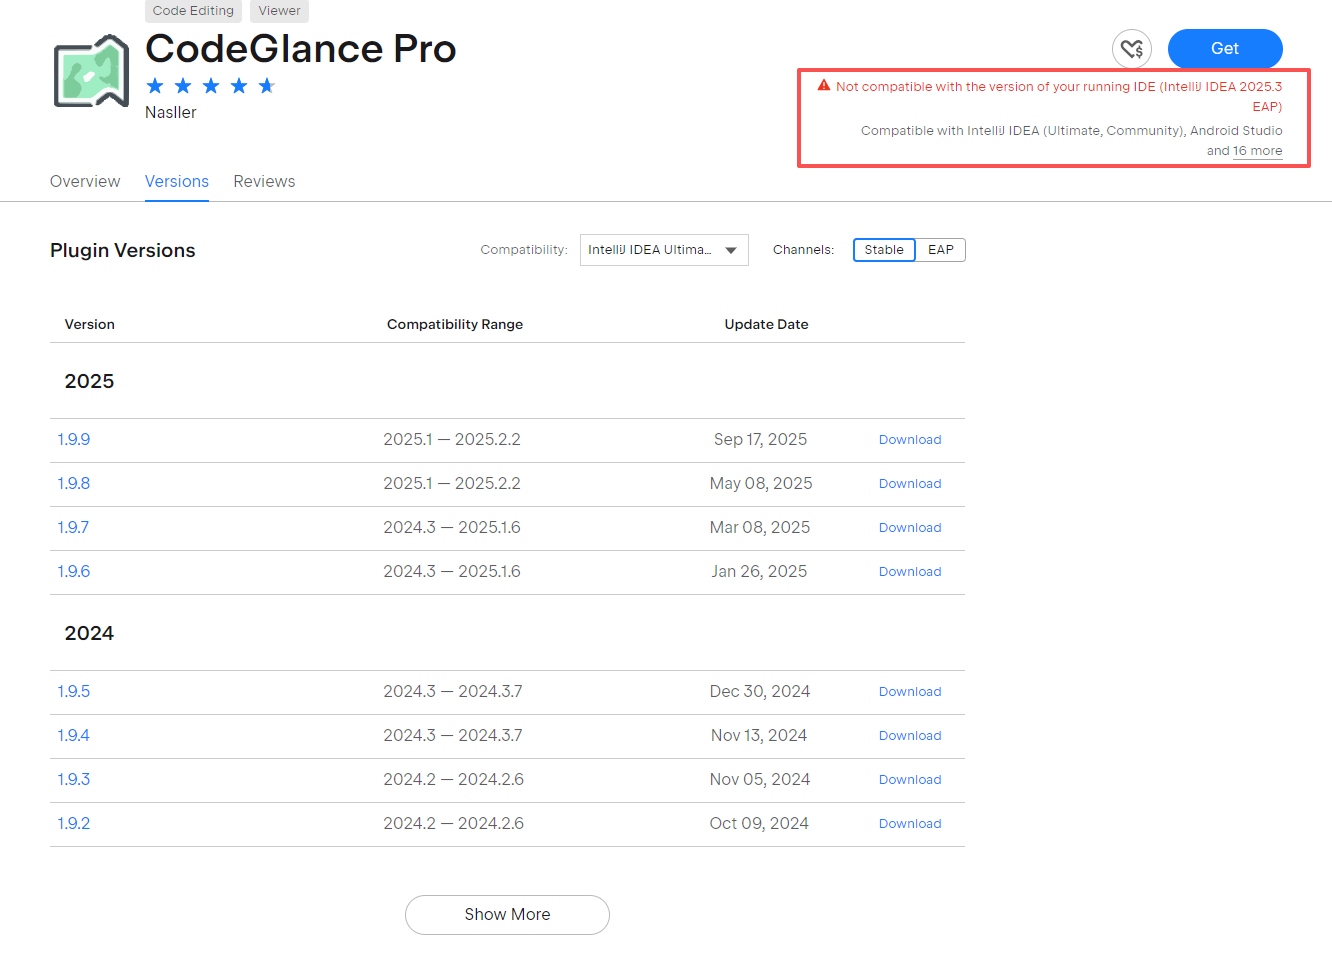Load more versions with Show More
Image resolution: width=1332 pixels, height=958 pixels.
(507, 914)
